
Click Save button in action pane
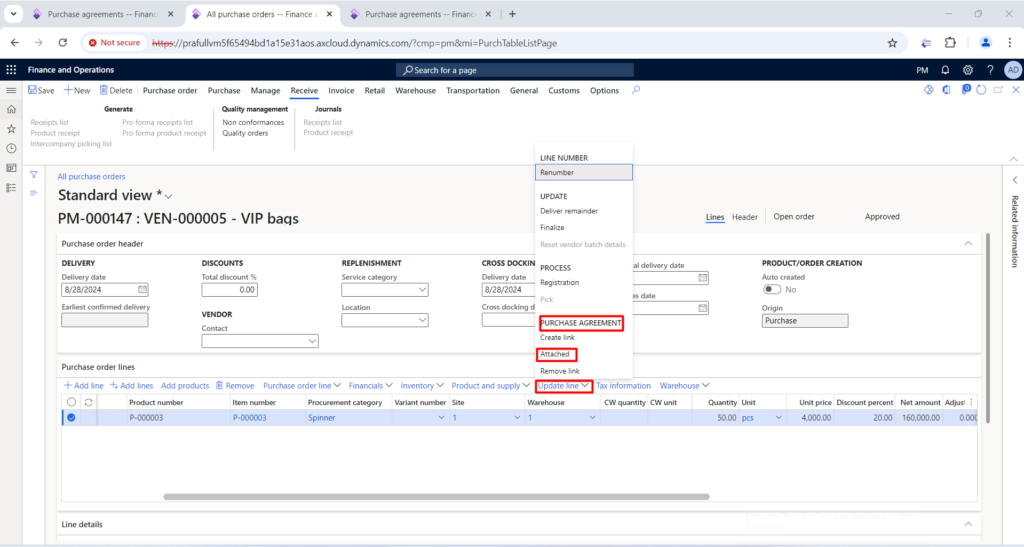[41, 91]
